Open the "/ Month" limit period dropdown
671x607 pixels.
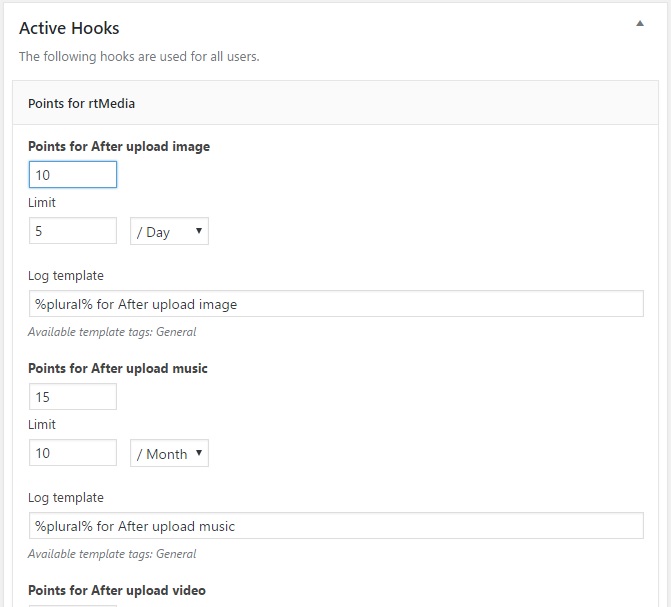(169, 454)
